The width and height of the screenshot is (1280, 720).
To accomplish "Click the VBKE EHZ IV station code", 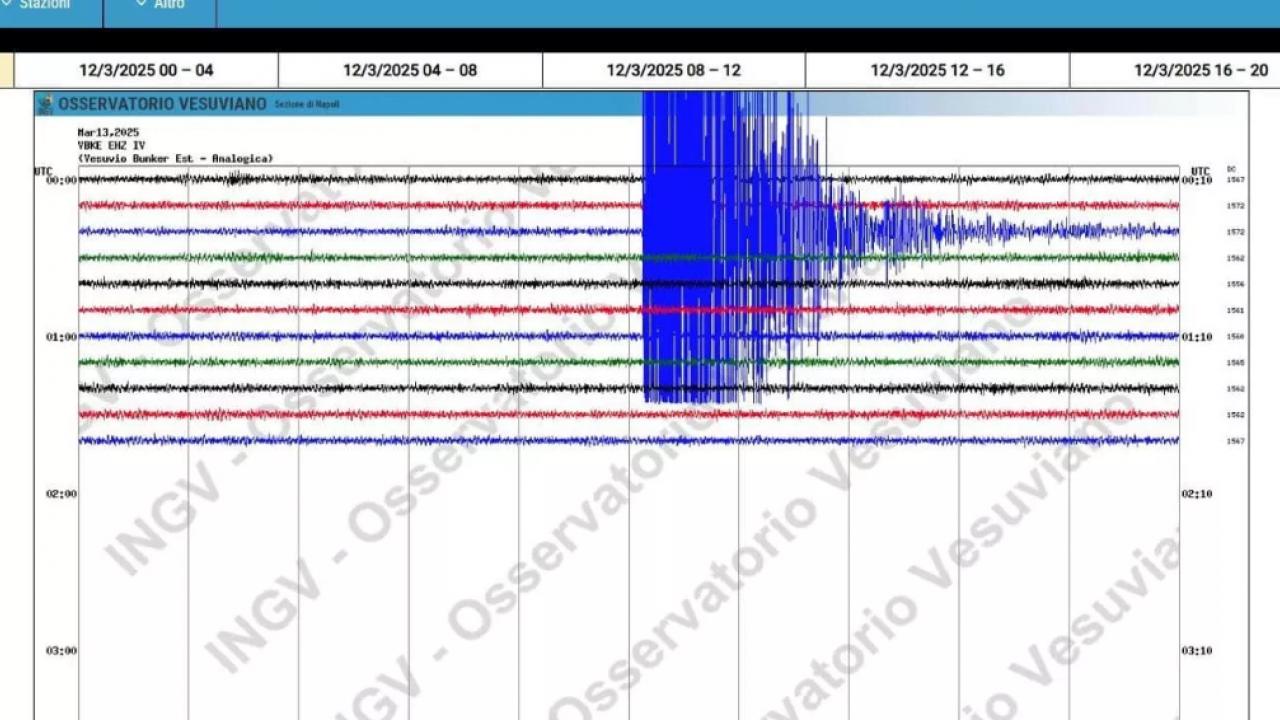I will [111, 145].
